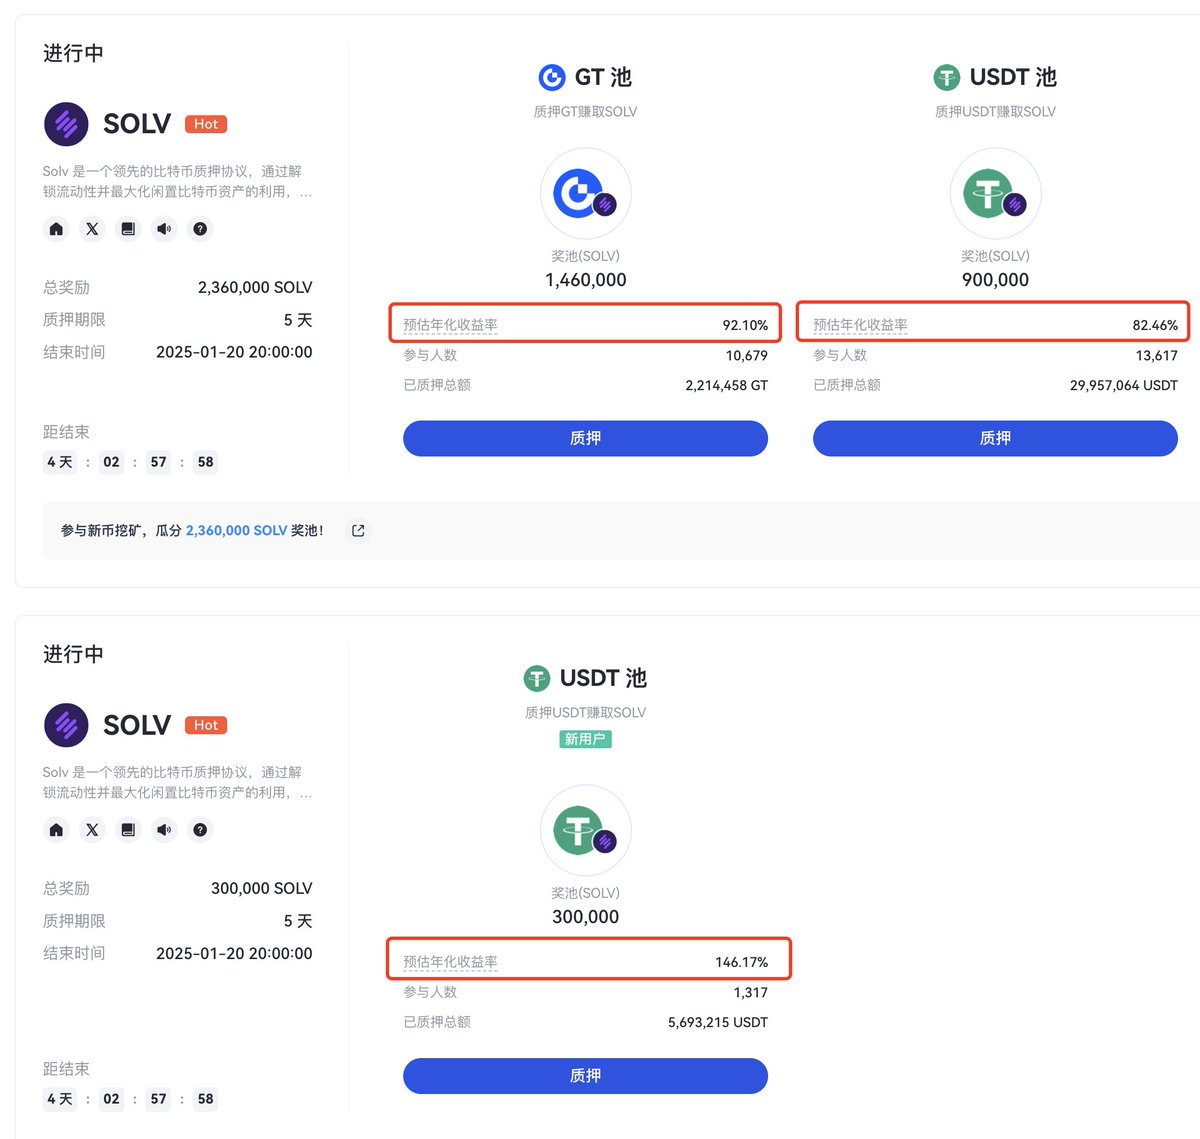Open homepage icon in 300,000 SOLV reward card
This screenshot has width=1200, height=1139.
click(56, 830)
